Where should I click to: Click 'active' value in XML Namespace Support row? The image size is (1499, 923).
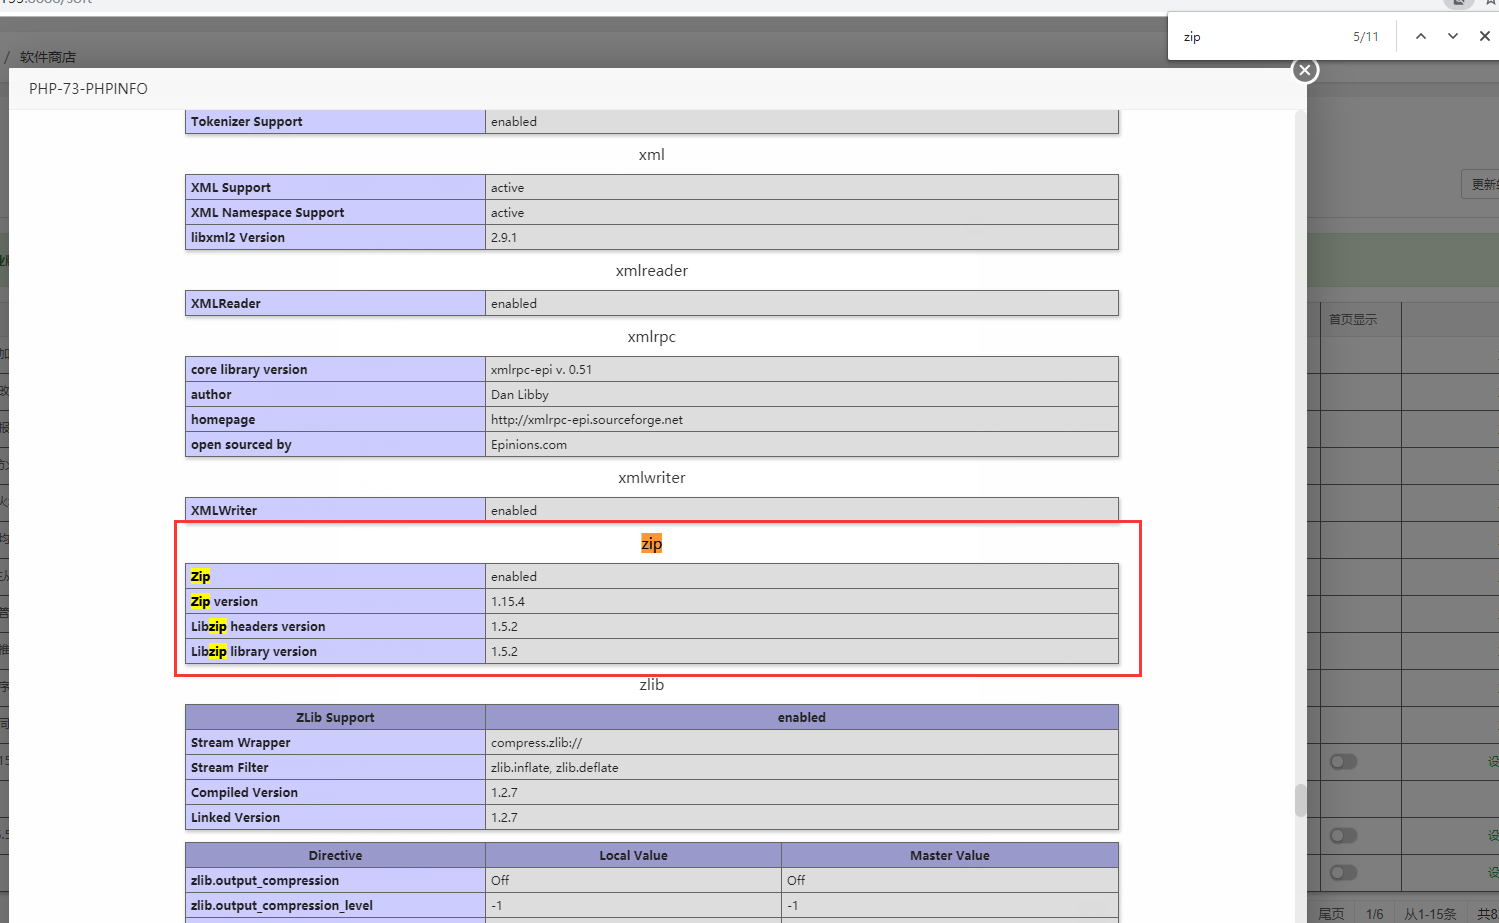point(507,213)
